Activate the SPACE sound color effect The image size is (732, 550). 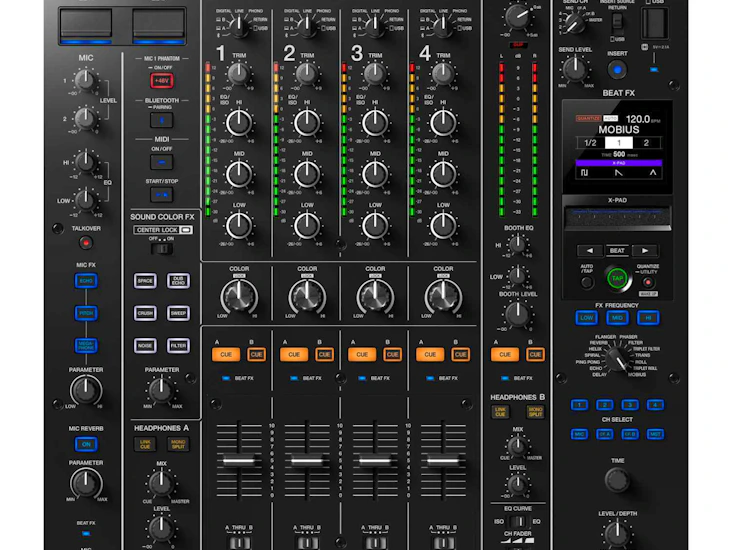coord(145,281)
